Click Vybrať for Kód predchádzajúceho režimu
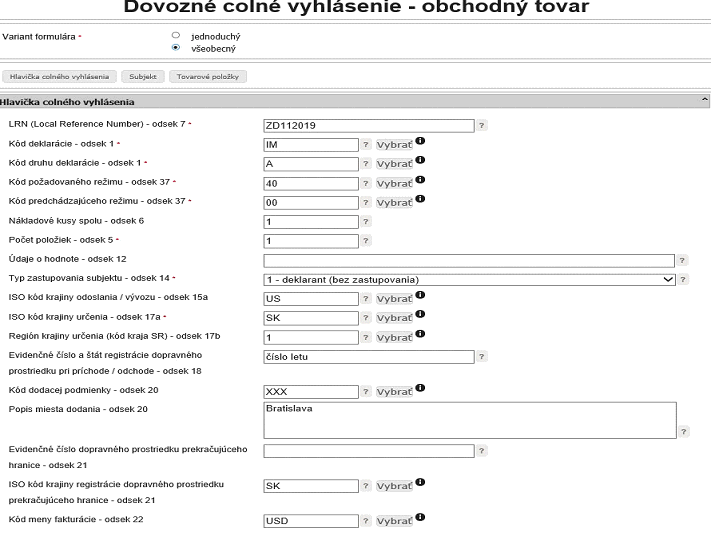The image size is (712, 533). (394, 202)
